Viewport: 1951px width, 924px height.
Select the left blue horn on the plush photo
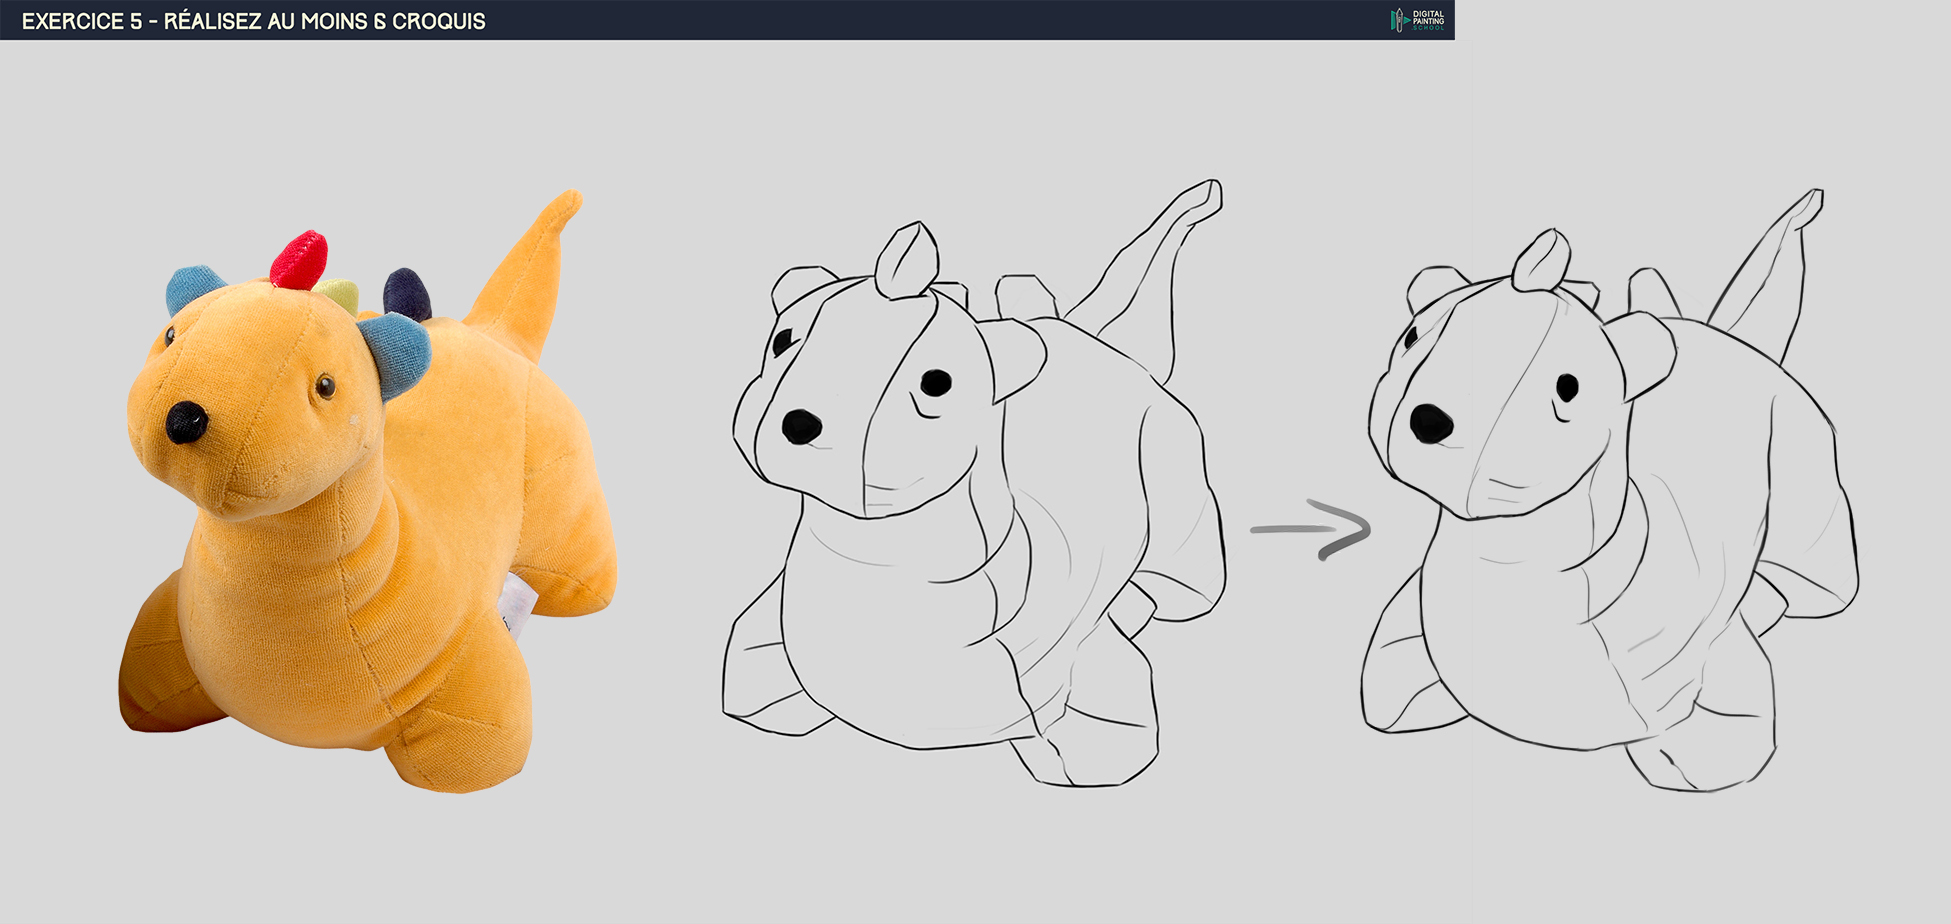(193, 287)
